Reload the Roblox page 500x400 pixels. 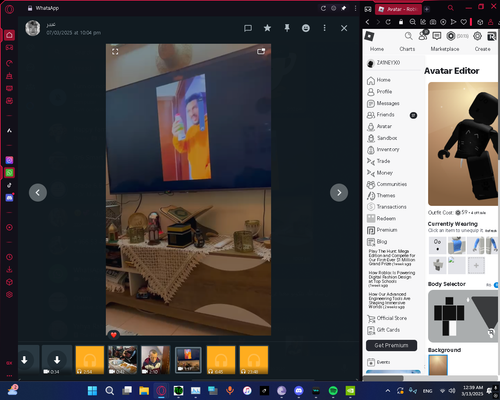click(388, 22)
